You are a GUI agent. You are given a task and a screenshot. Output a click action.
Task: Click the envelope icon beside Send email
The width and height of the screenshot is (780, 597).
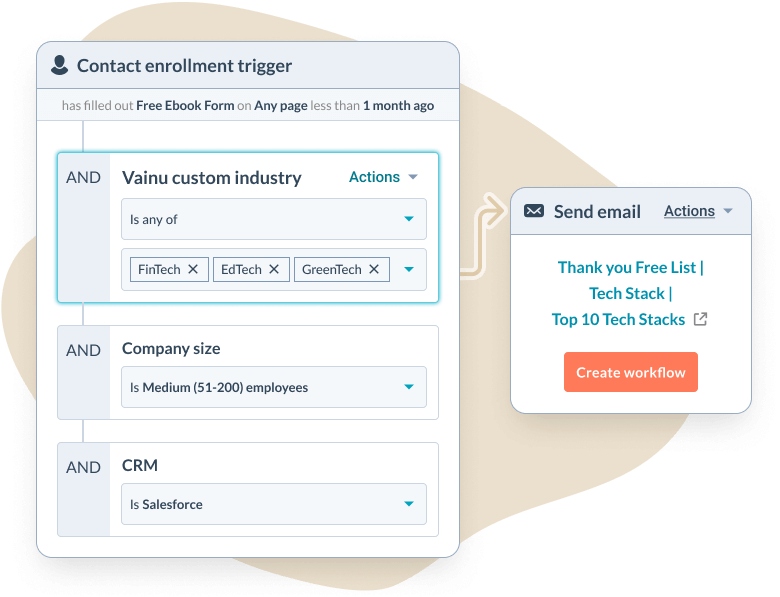coord(534,211)
